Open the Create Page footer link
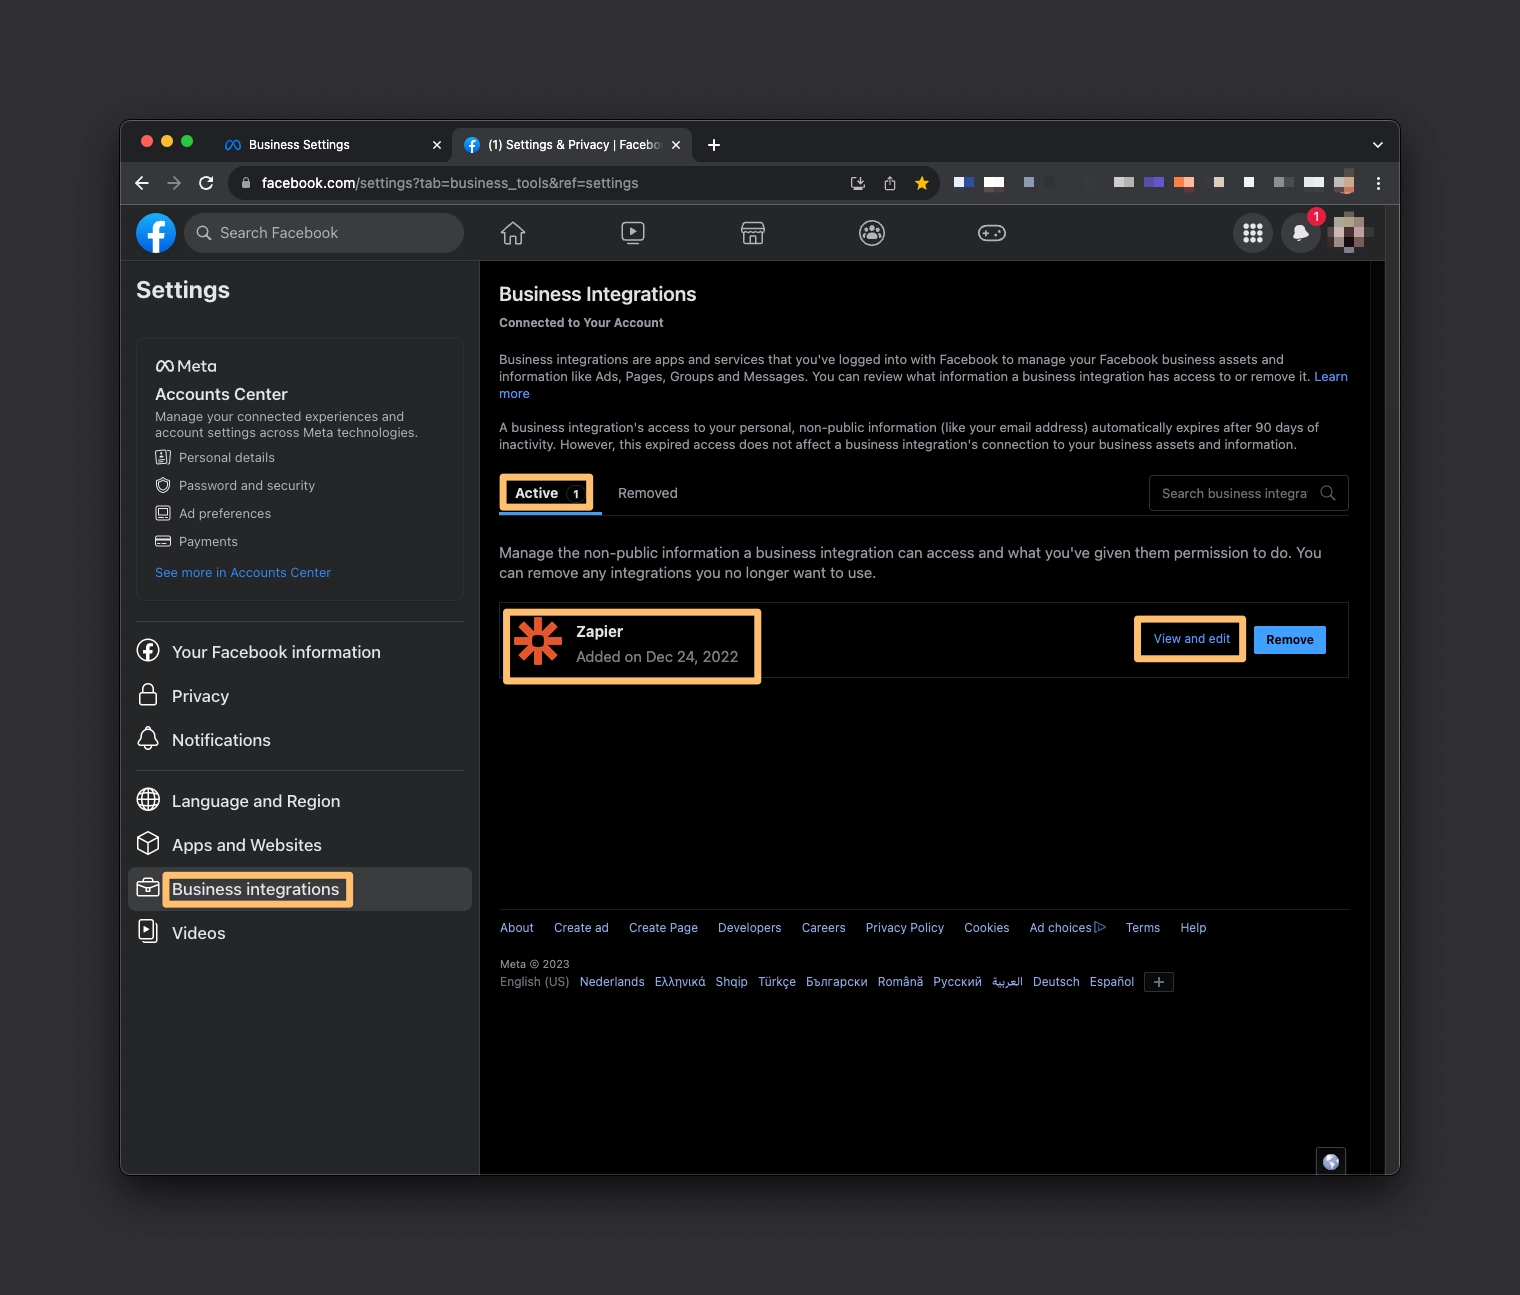This screenshot has height=1295, width=1520. 664,928
